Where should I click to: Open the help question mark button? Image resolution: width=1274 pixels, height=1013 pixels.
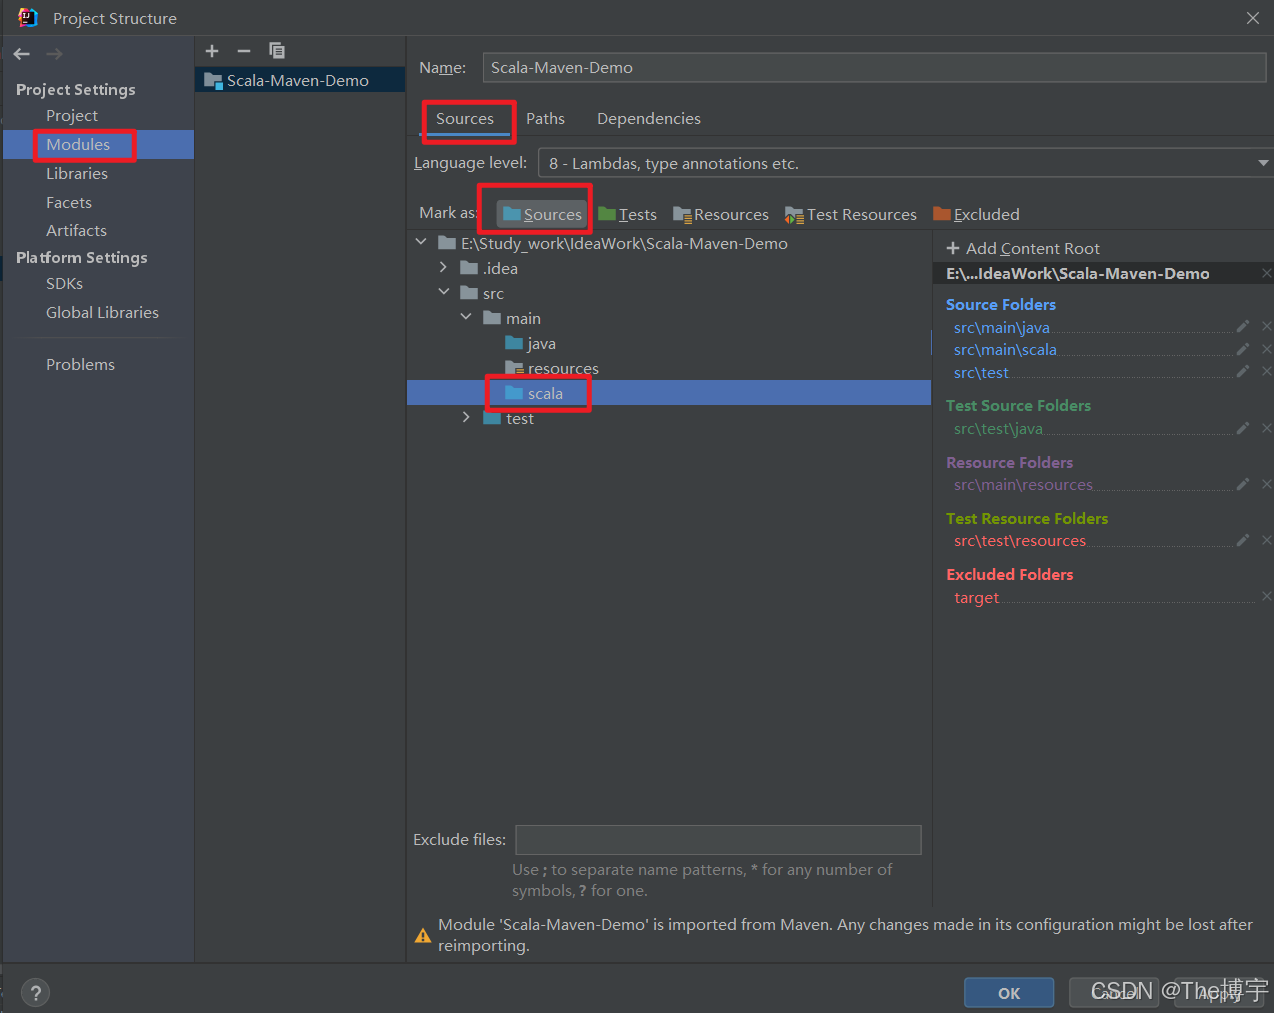(36, 992)
